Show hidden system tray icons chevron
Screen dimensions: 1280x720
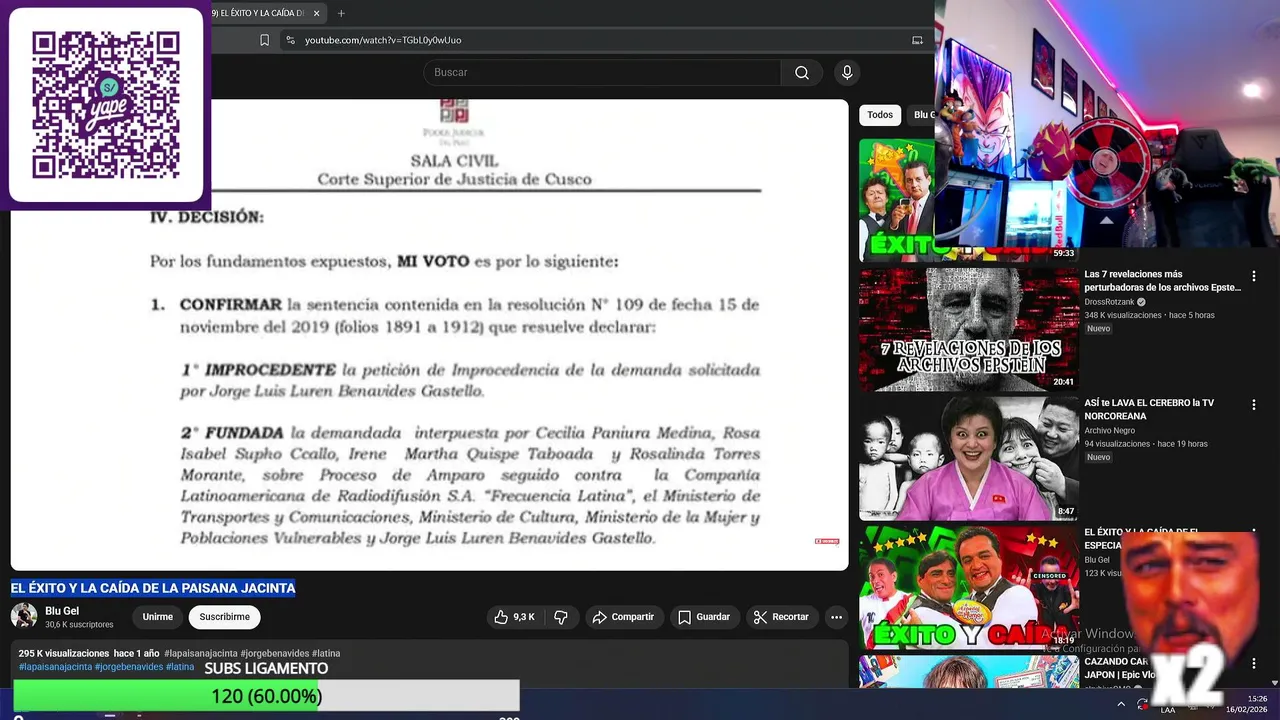coord(1121,704)
